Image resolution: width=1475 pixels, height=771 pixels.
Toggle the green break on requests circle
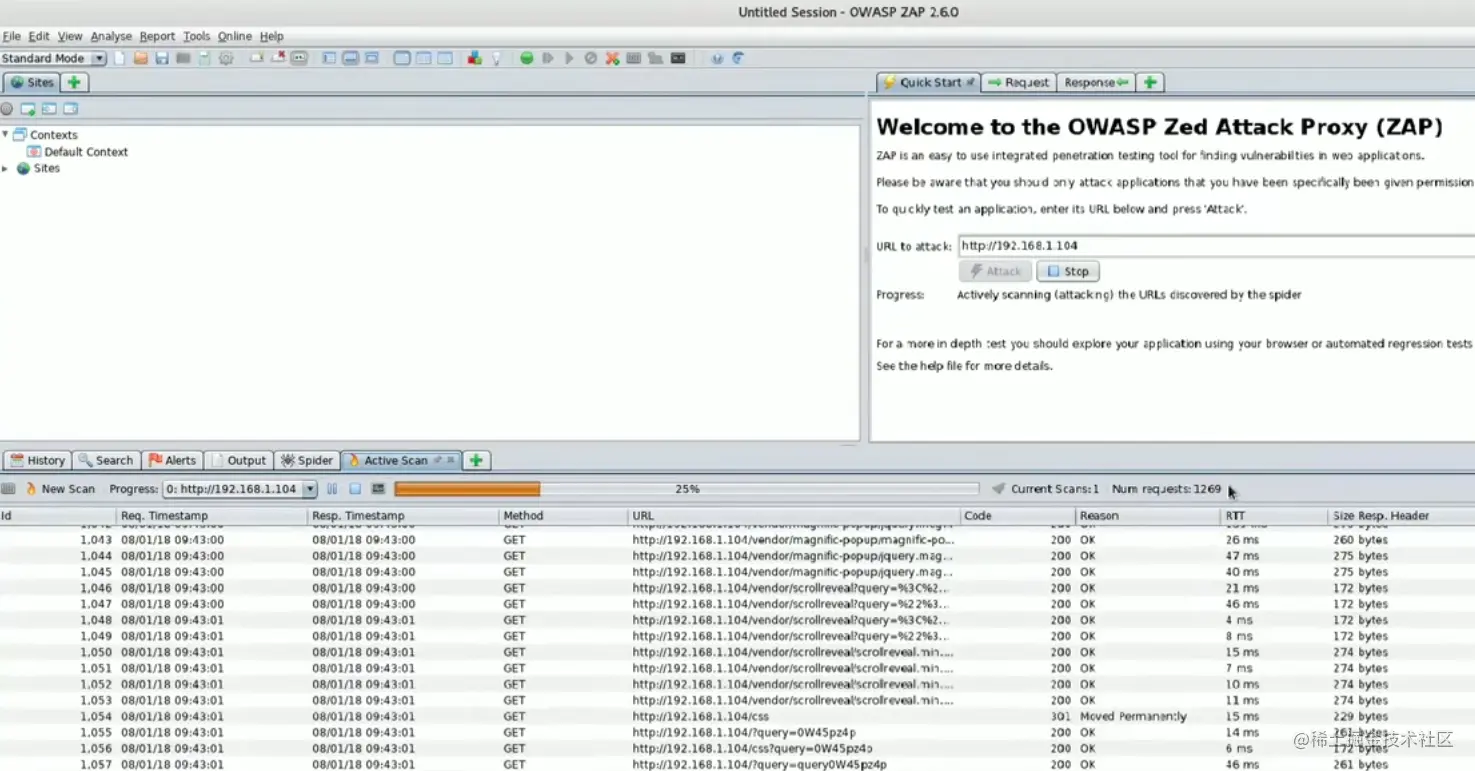(527, 58)
